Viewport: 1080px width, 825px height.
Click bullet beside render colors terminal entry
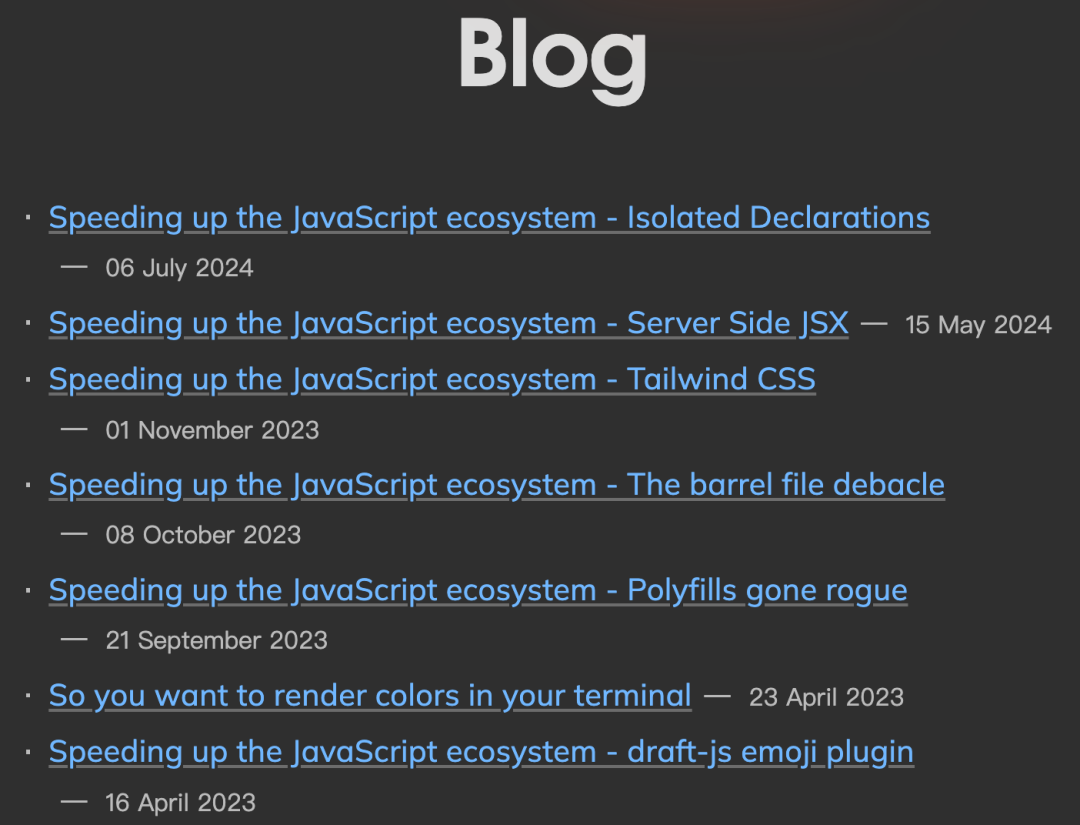(x=28, y=696)
